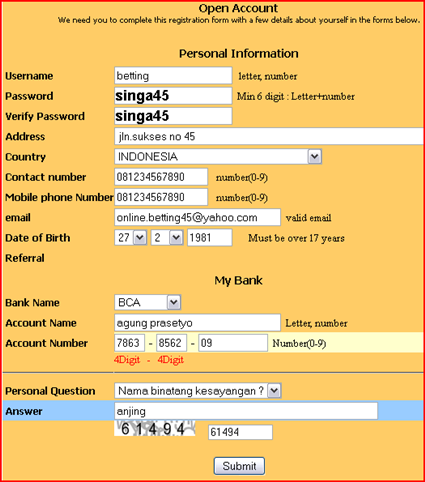
Task: Click the Username input field
Action: coord(173,76)
